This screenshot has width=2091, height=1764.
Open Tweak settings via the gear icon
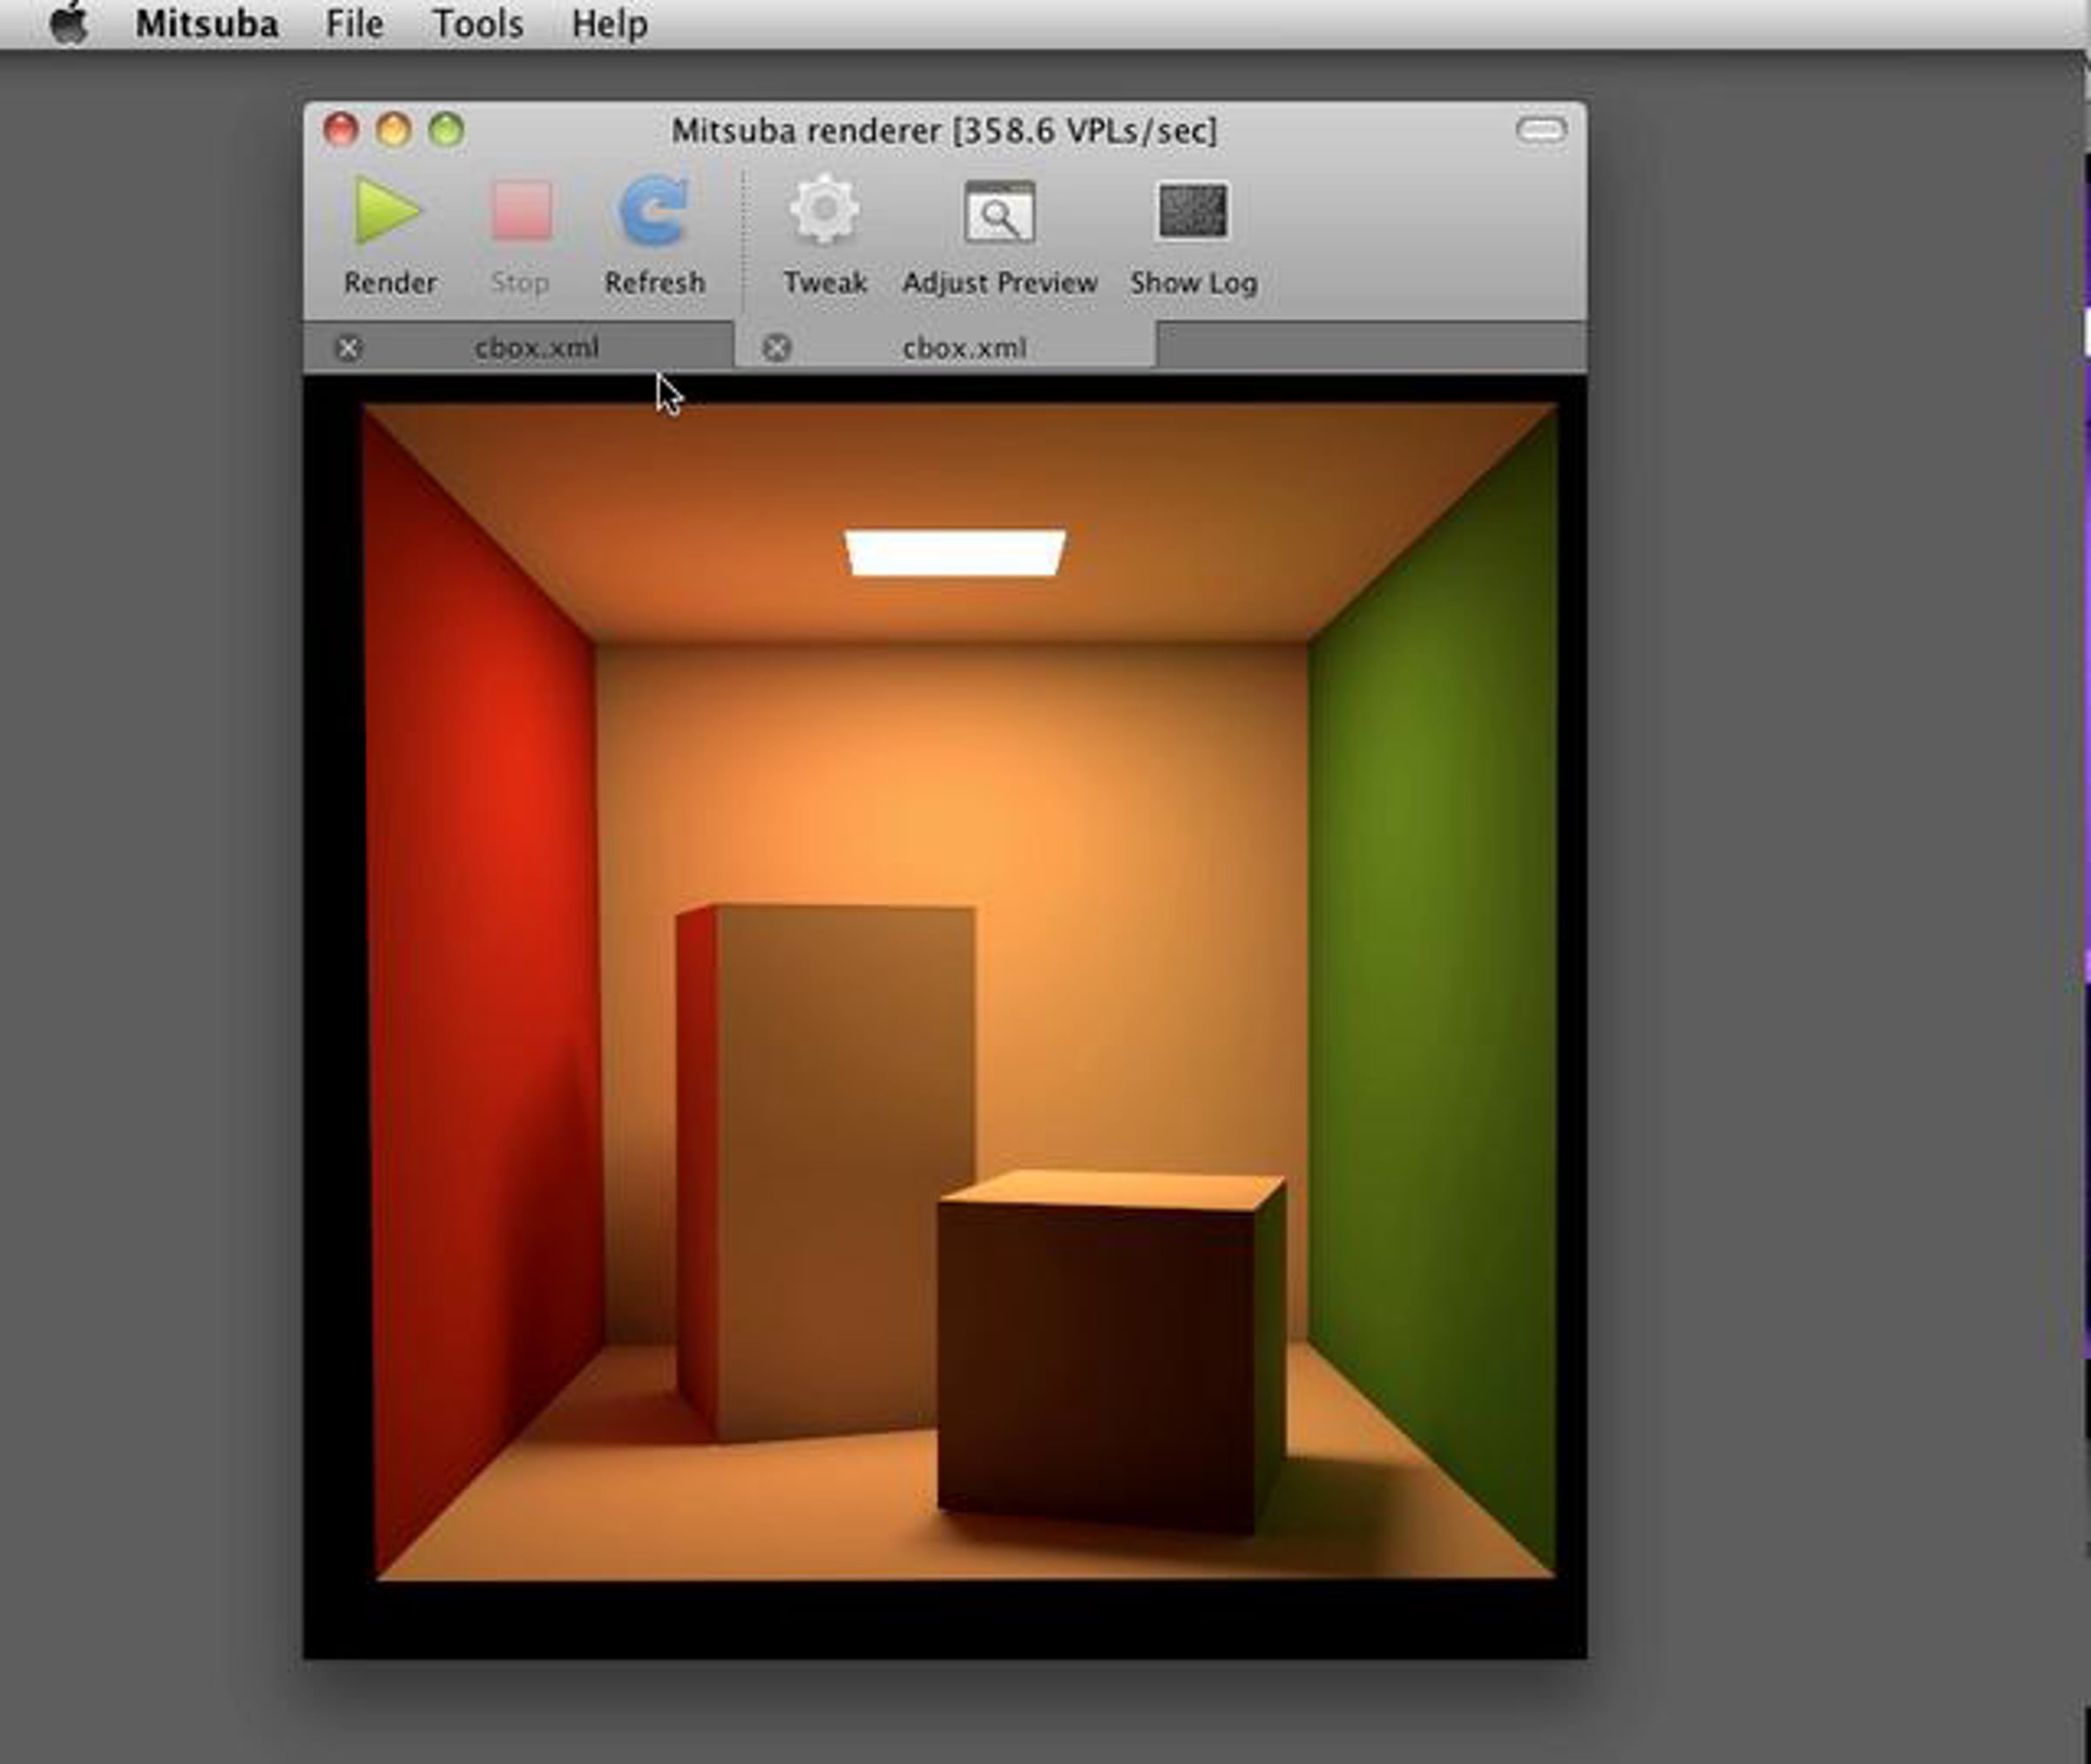coord(824,210)
